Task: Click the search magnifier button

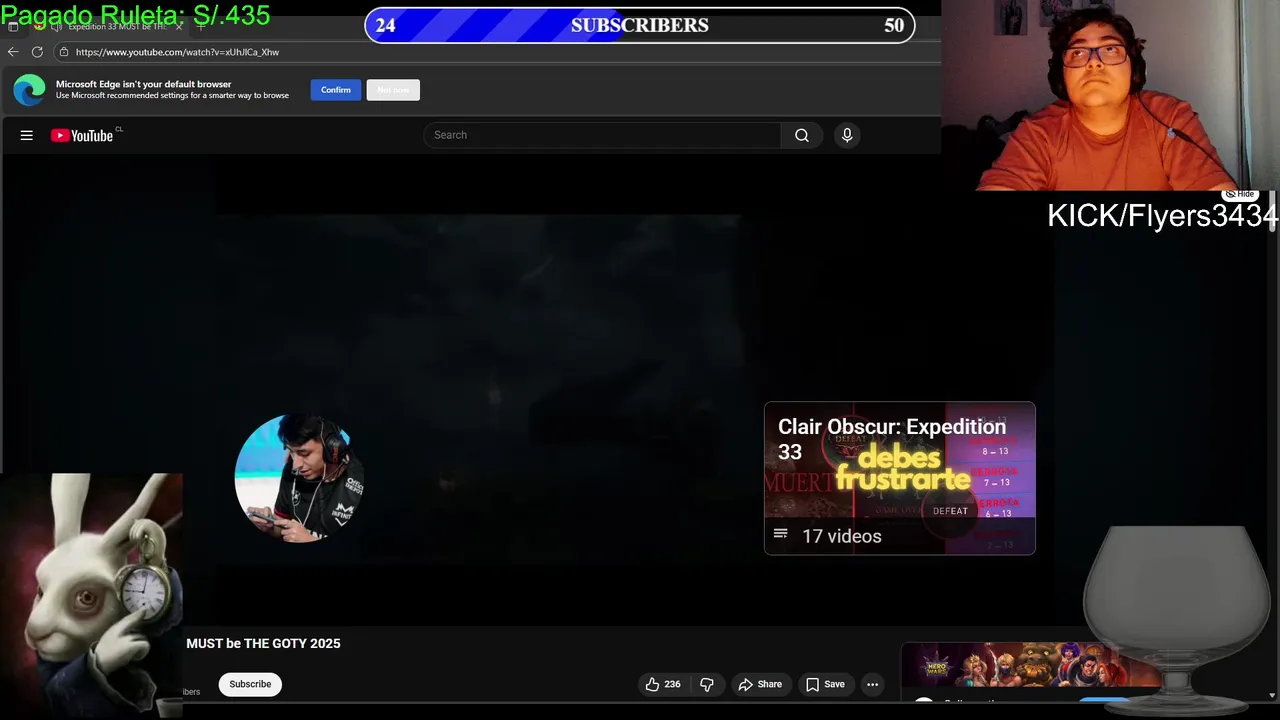Action: pos(802,135)
